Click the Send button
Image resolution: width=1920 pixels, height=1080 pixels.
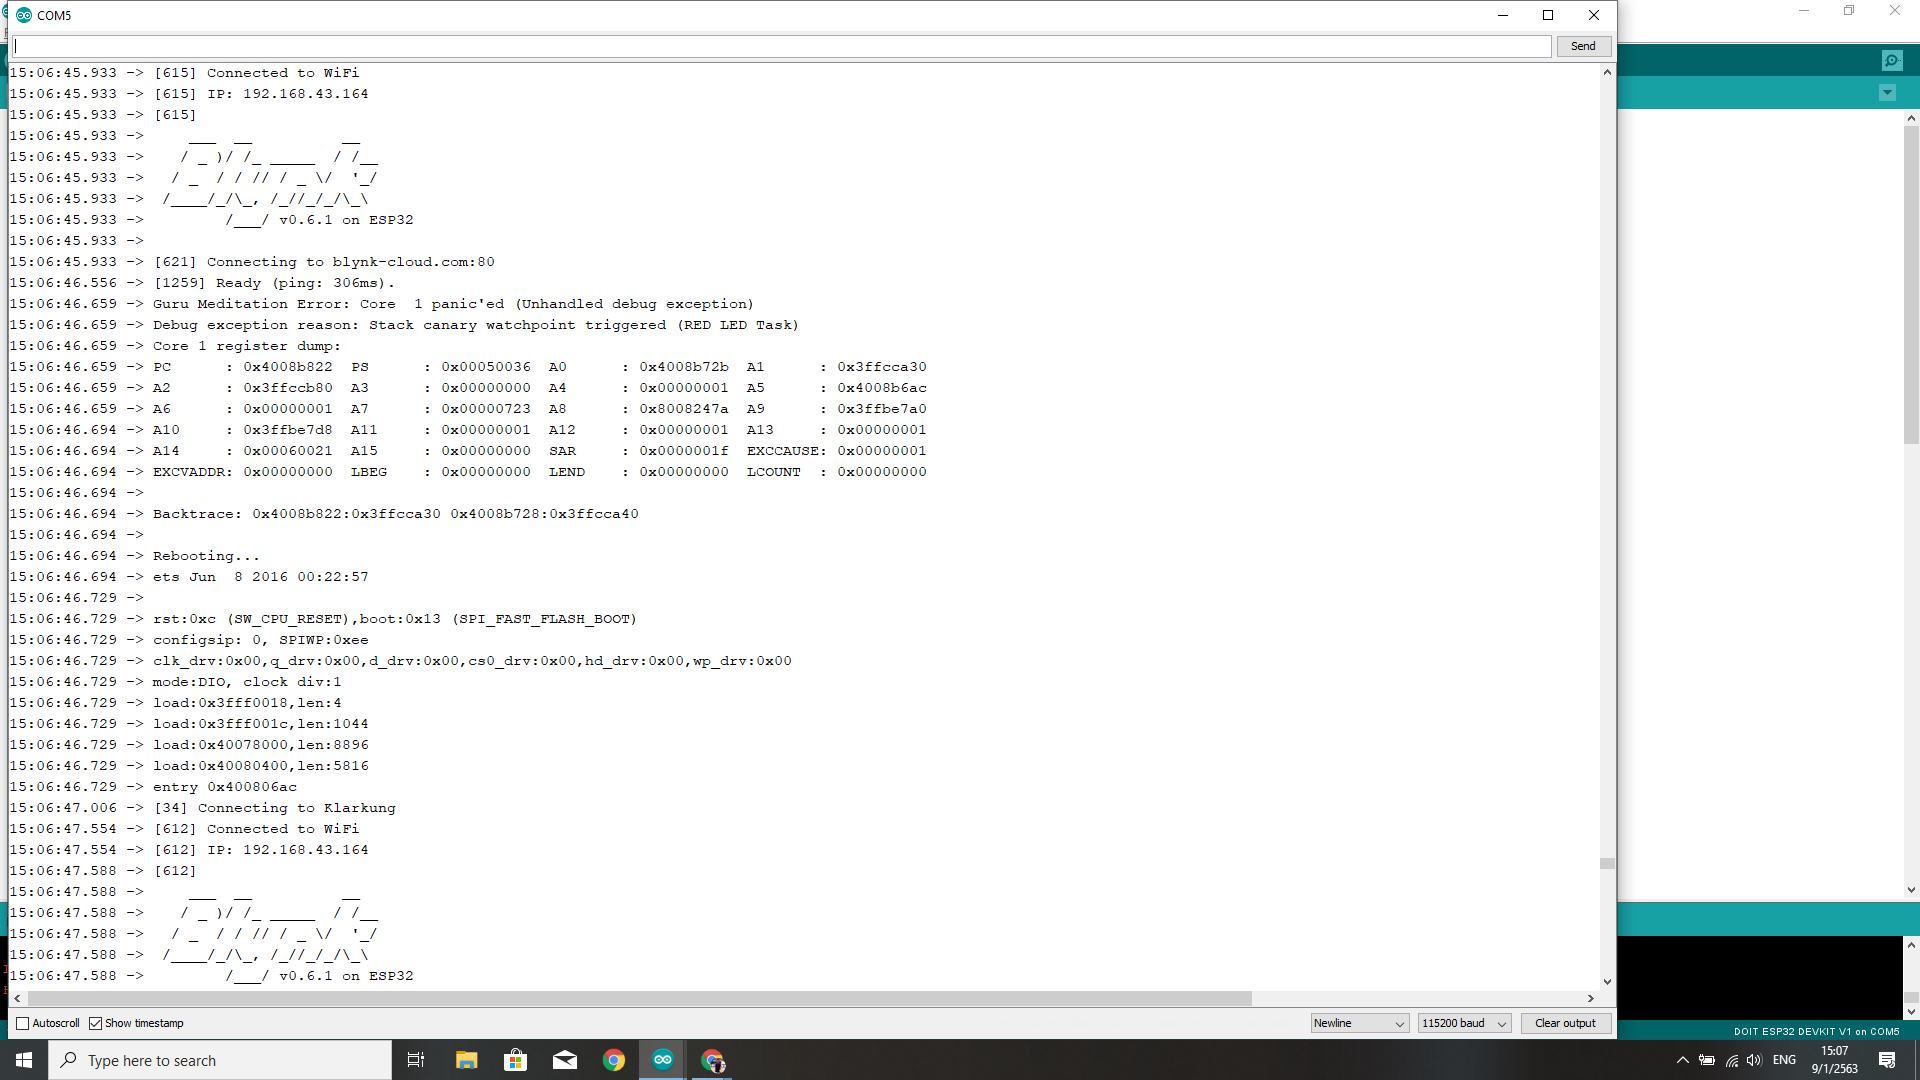coord(1583,46)
